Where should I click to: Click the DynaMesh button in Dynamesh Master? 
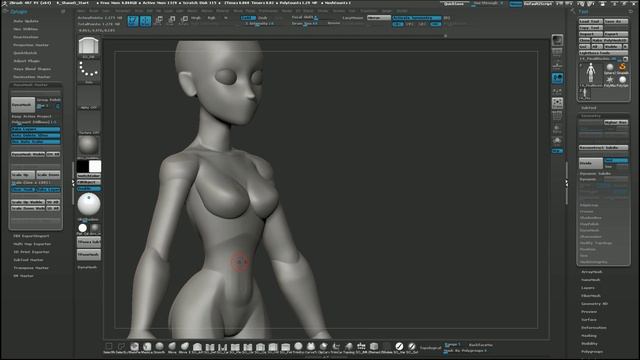[23, 104]
